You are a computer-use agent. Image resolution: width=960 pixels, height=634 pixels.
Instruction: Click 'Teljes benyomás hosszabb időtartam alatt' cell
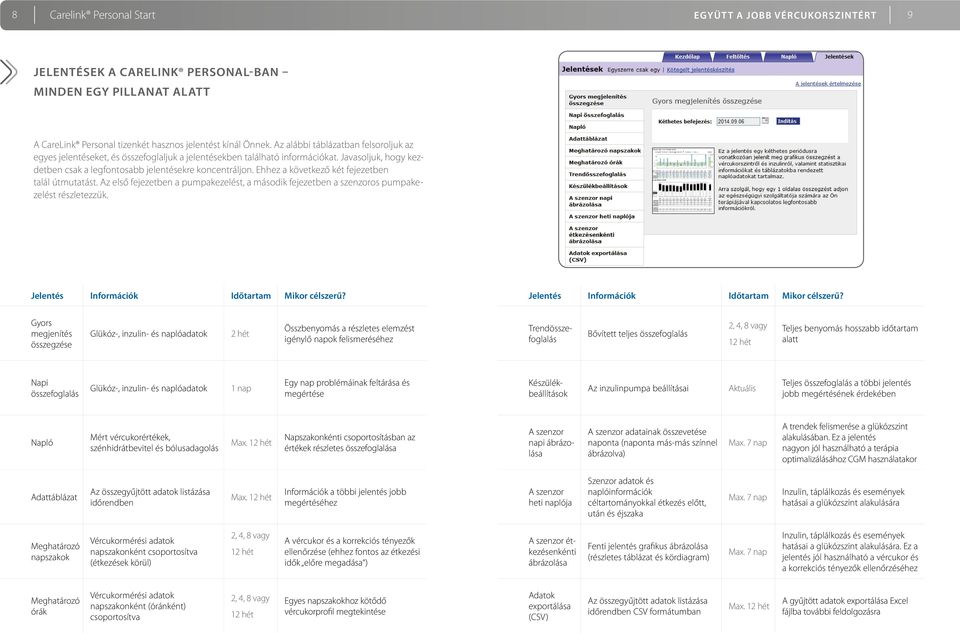point(850,334)
